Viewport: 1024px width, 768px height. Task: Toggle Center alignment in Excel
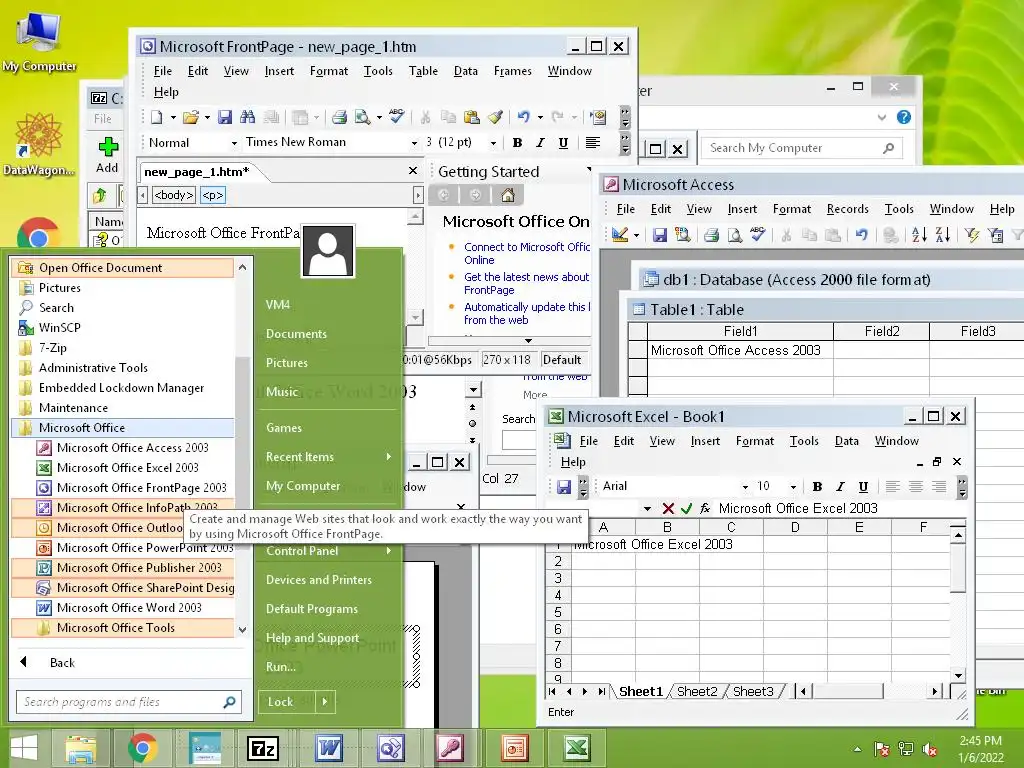[x=916, y=487]
